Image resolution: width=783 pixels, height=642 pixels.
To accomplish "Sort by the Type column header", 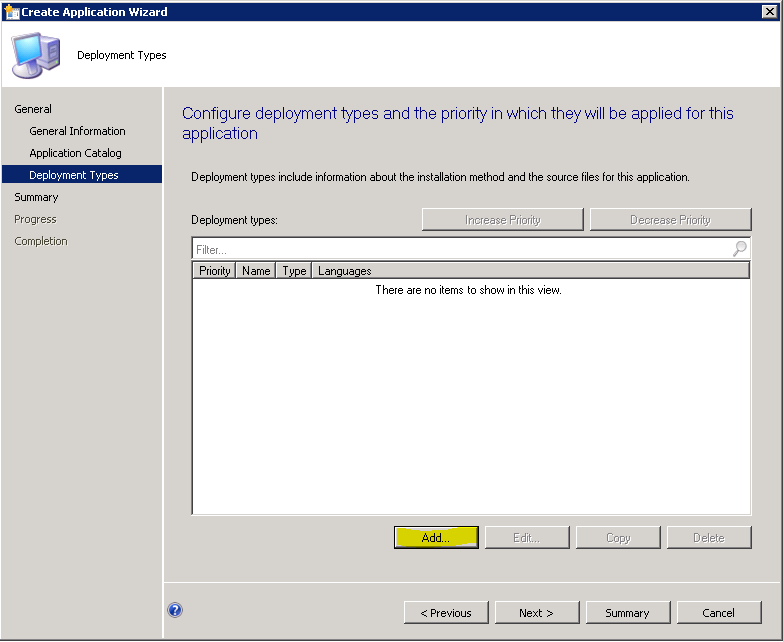I will (x=294, y=271).
